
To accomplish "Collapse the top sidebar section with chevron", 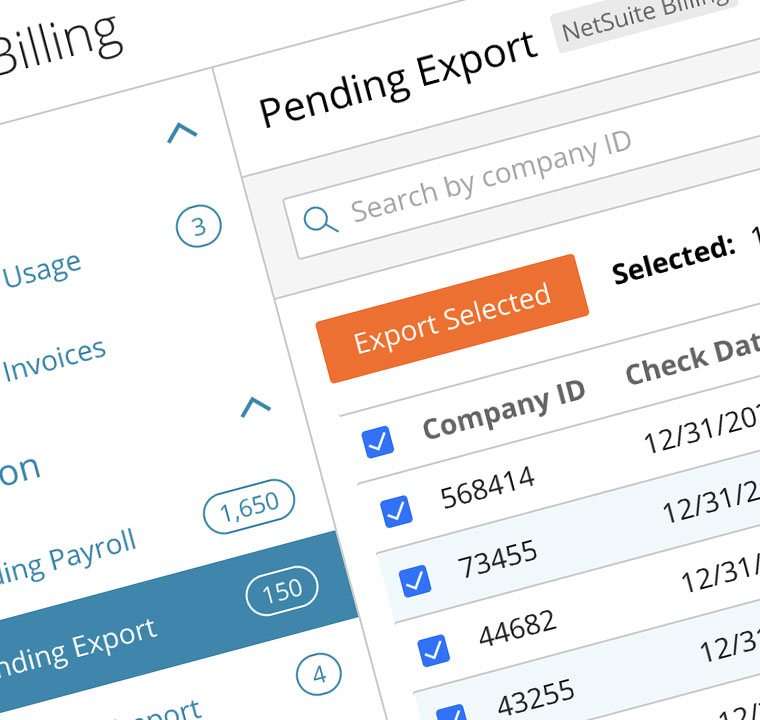I will click(x=182, y=132).
